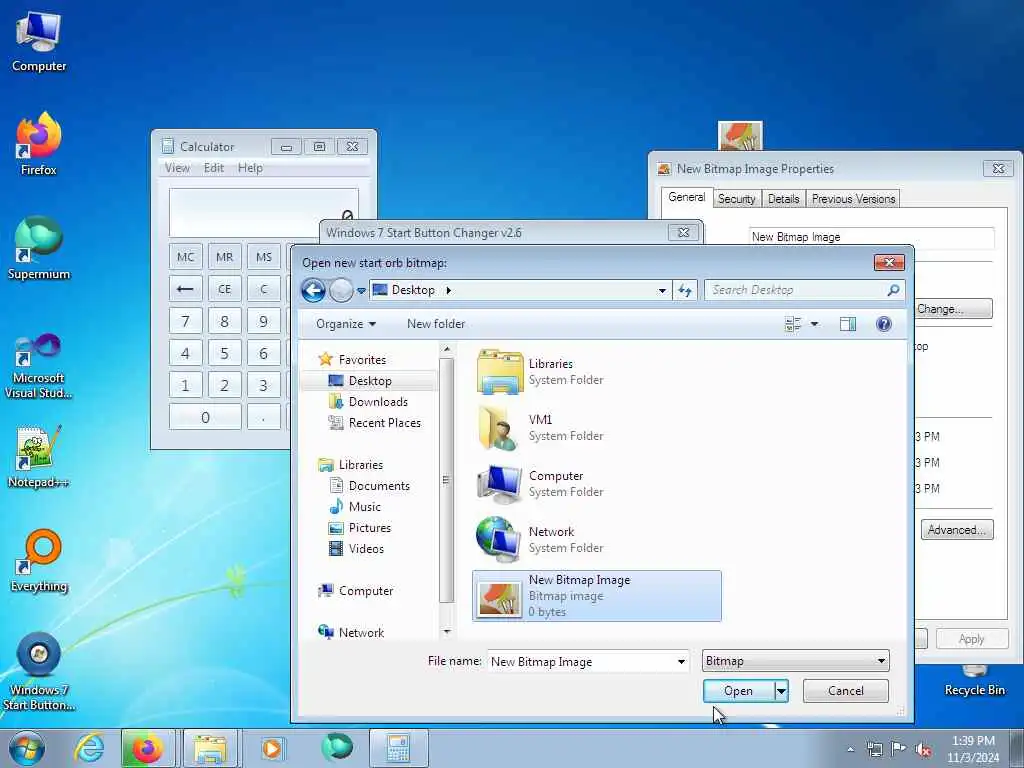Click the muted volume tray icon
This screenshot has height=768, width=1024.
pos(923,750)
